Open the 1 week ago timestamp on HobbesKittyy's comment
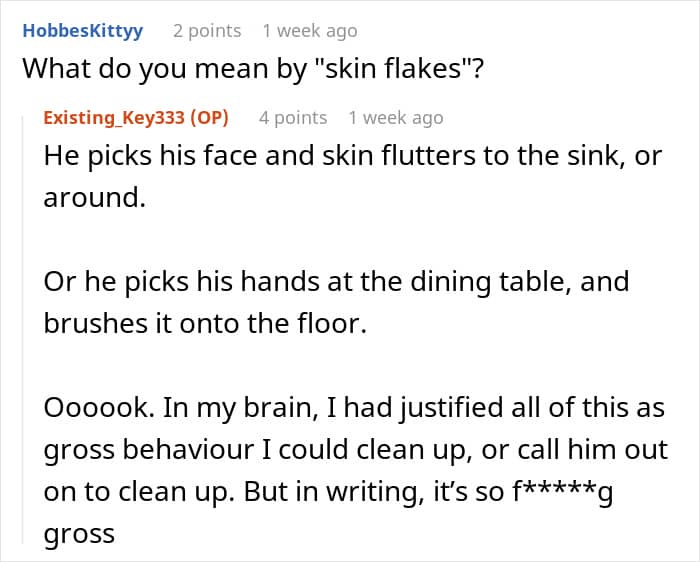Image resolution: width=700 pixels, height=562 pixels. [310, 31]
